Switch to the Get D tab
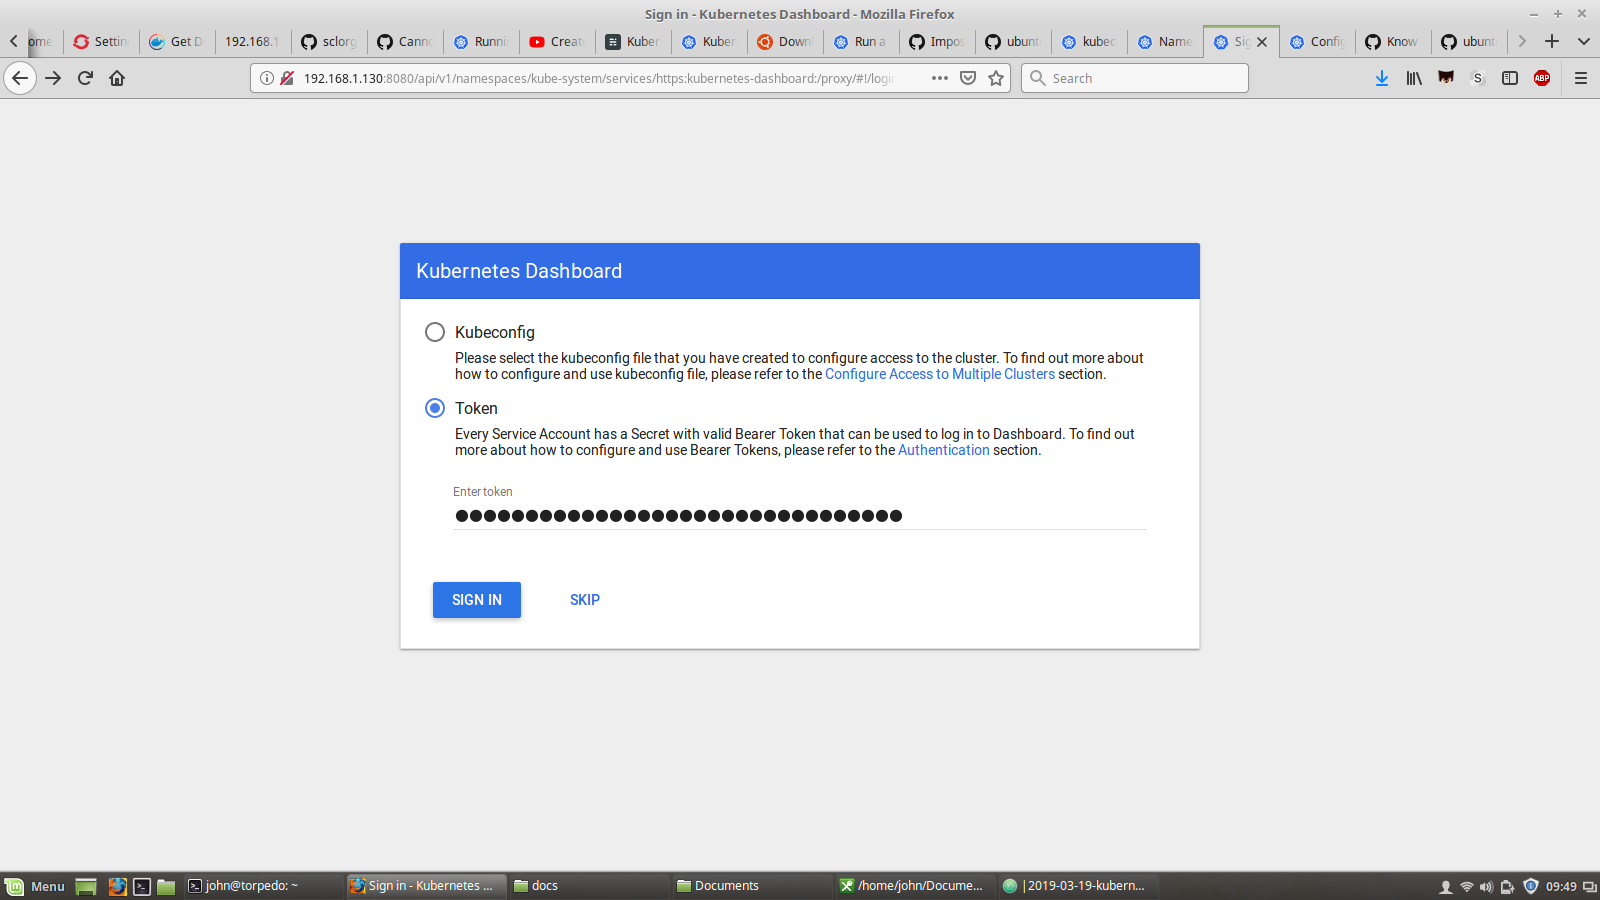The image size is (1600, 900). [x=177, y=41]
